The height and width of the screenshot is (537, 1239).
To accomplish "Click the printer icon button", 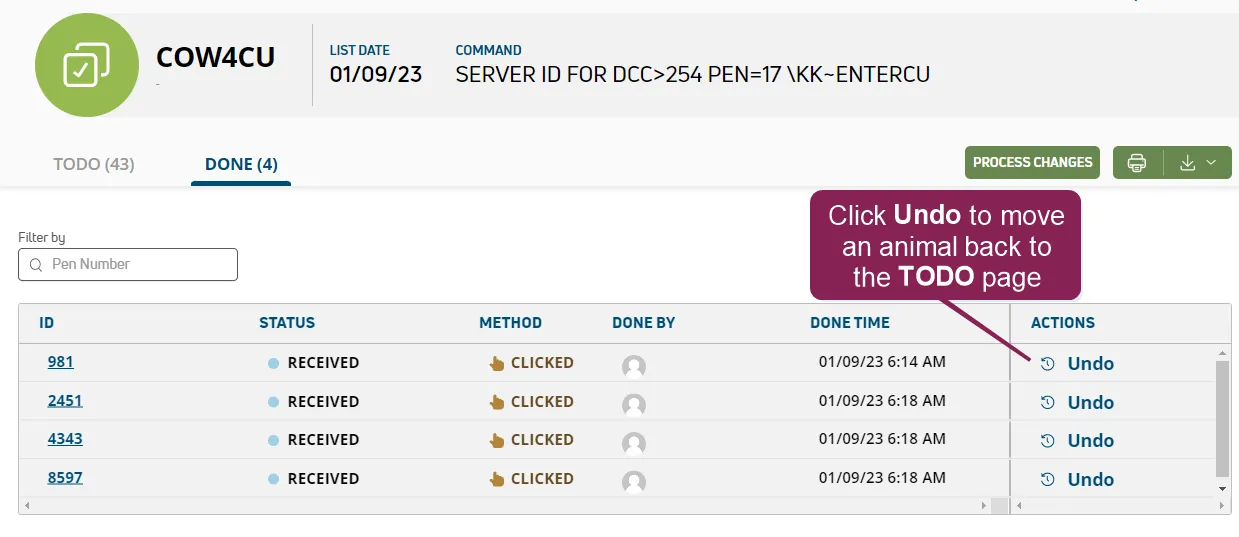I will [1137, 163].
